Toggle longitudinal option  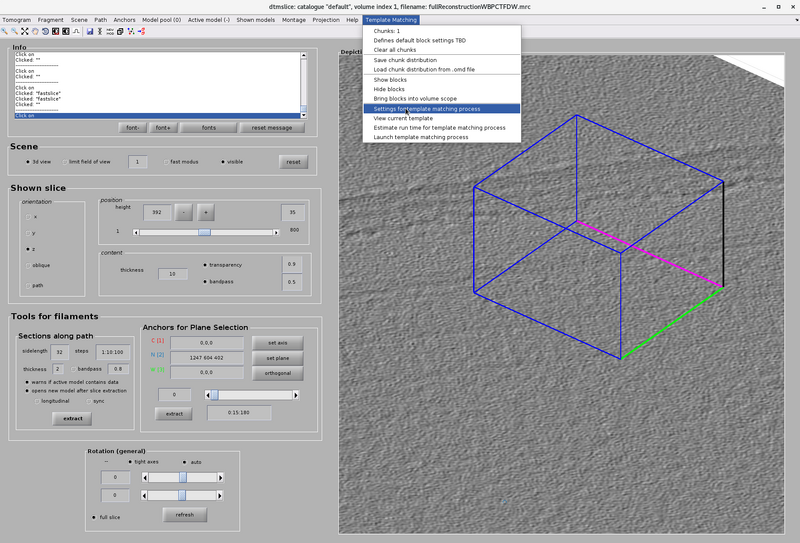pyautogui.click(x=37, y=401)
